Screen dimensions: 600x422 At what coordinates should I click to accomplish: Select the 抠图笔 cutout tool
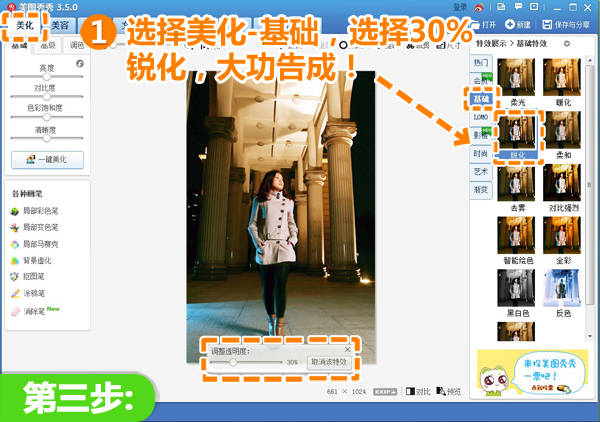(28, 276)
